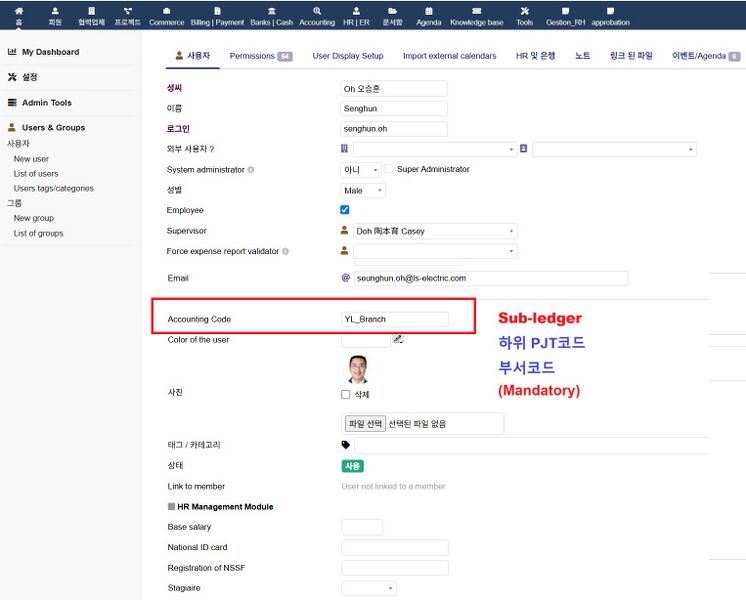Open the external user third-party dropdown
The width and height of the screenshot is (746, 600).
(x=435, y=149)
